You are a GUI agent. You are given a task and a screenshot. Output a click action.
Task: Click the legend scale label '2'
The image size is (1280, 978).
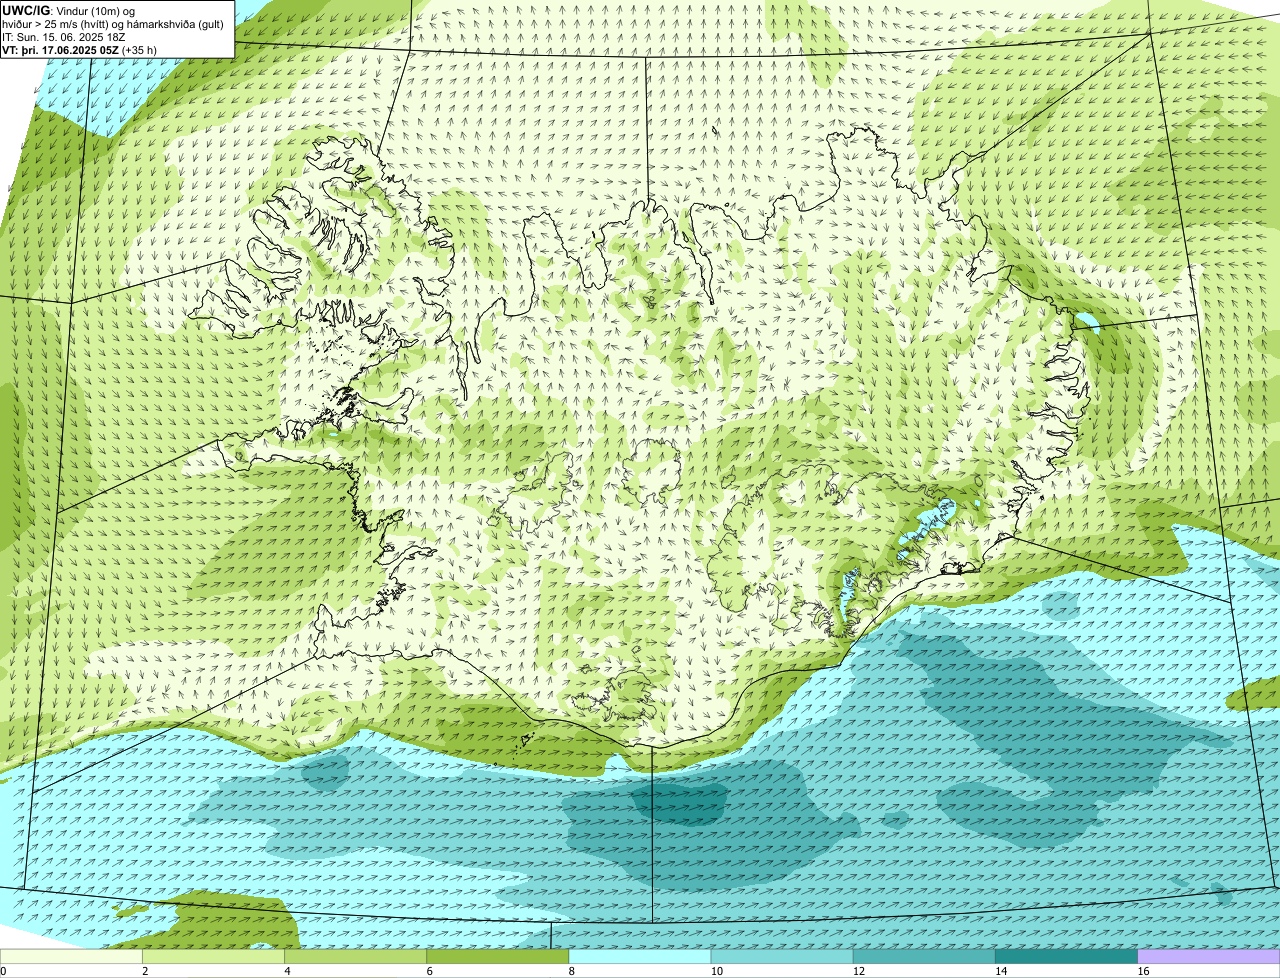click(145, 971)
